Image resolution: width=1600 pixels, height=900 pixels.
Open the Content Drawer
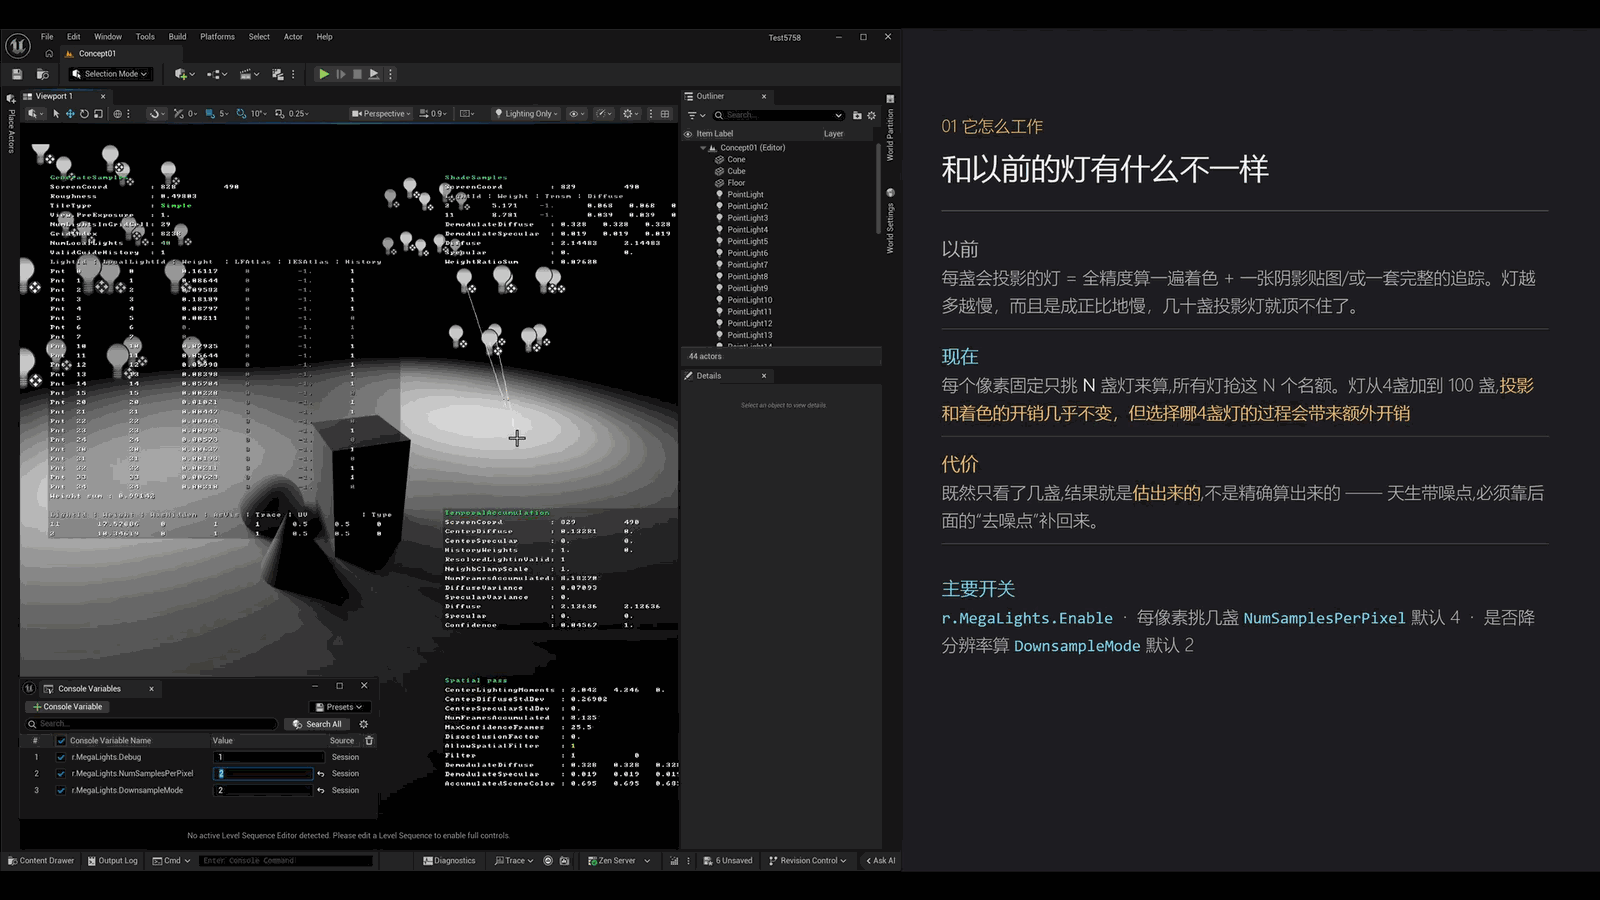click(x=41, y=861)
